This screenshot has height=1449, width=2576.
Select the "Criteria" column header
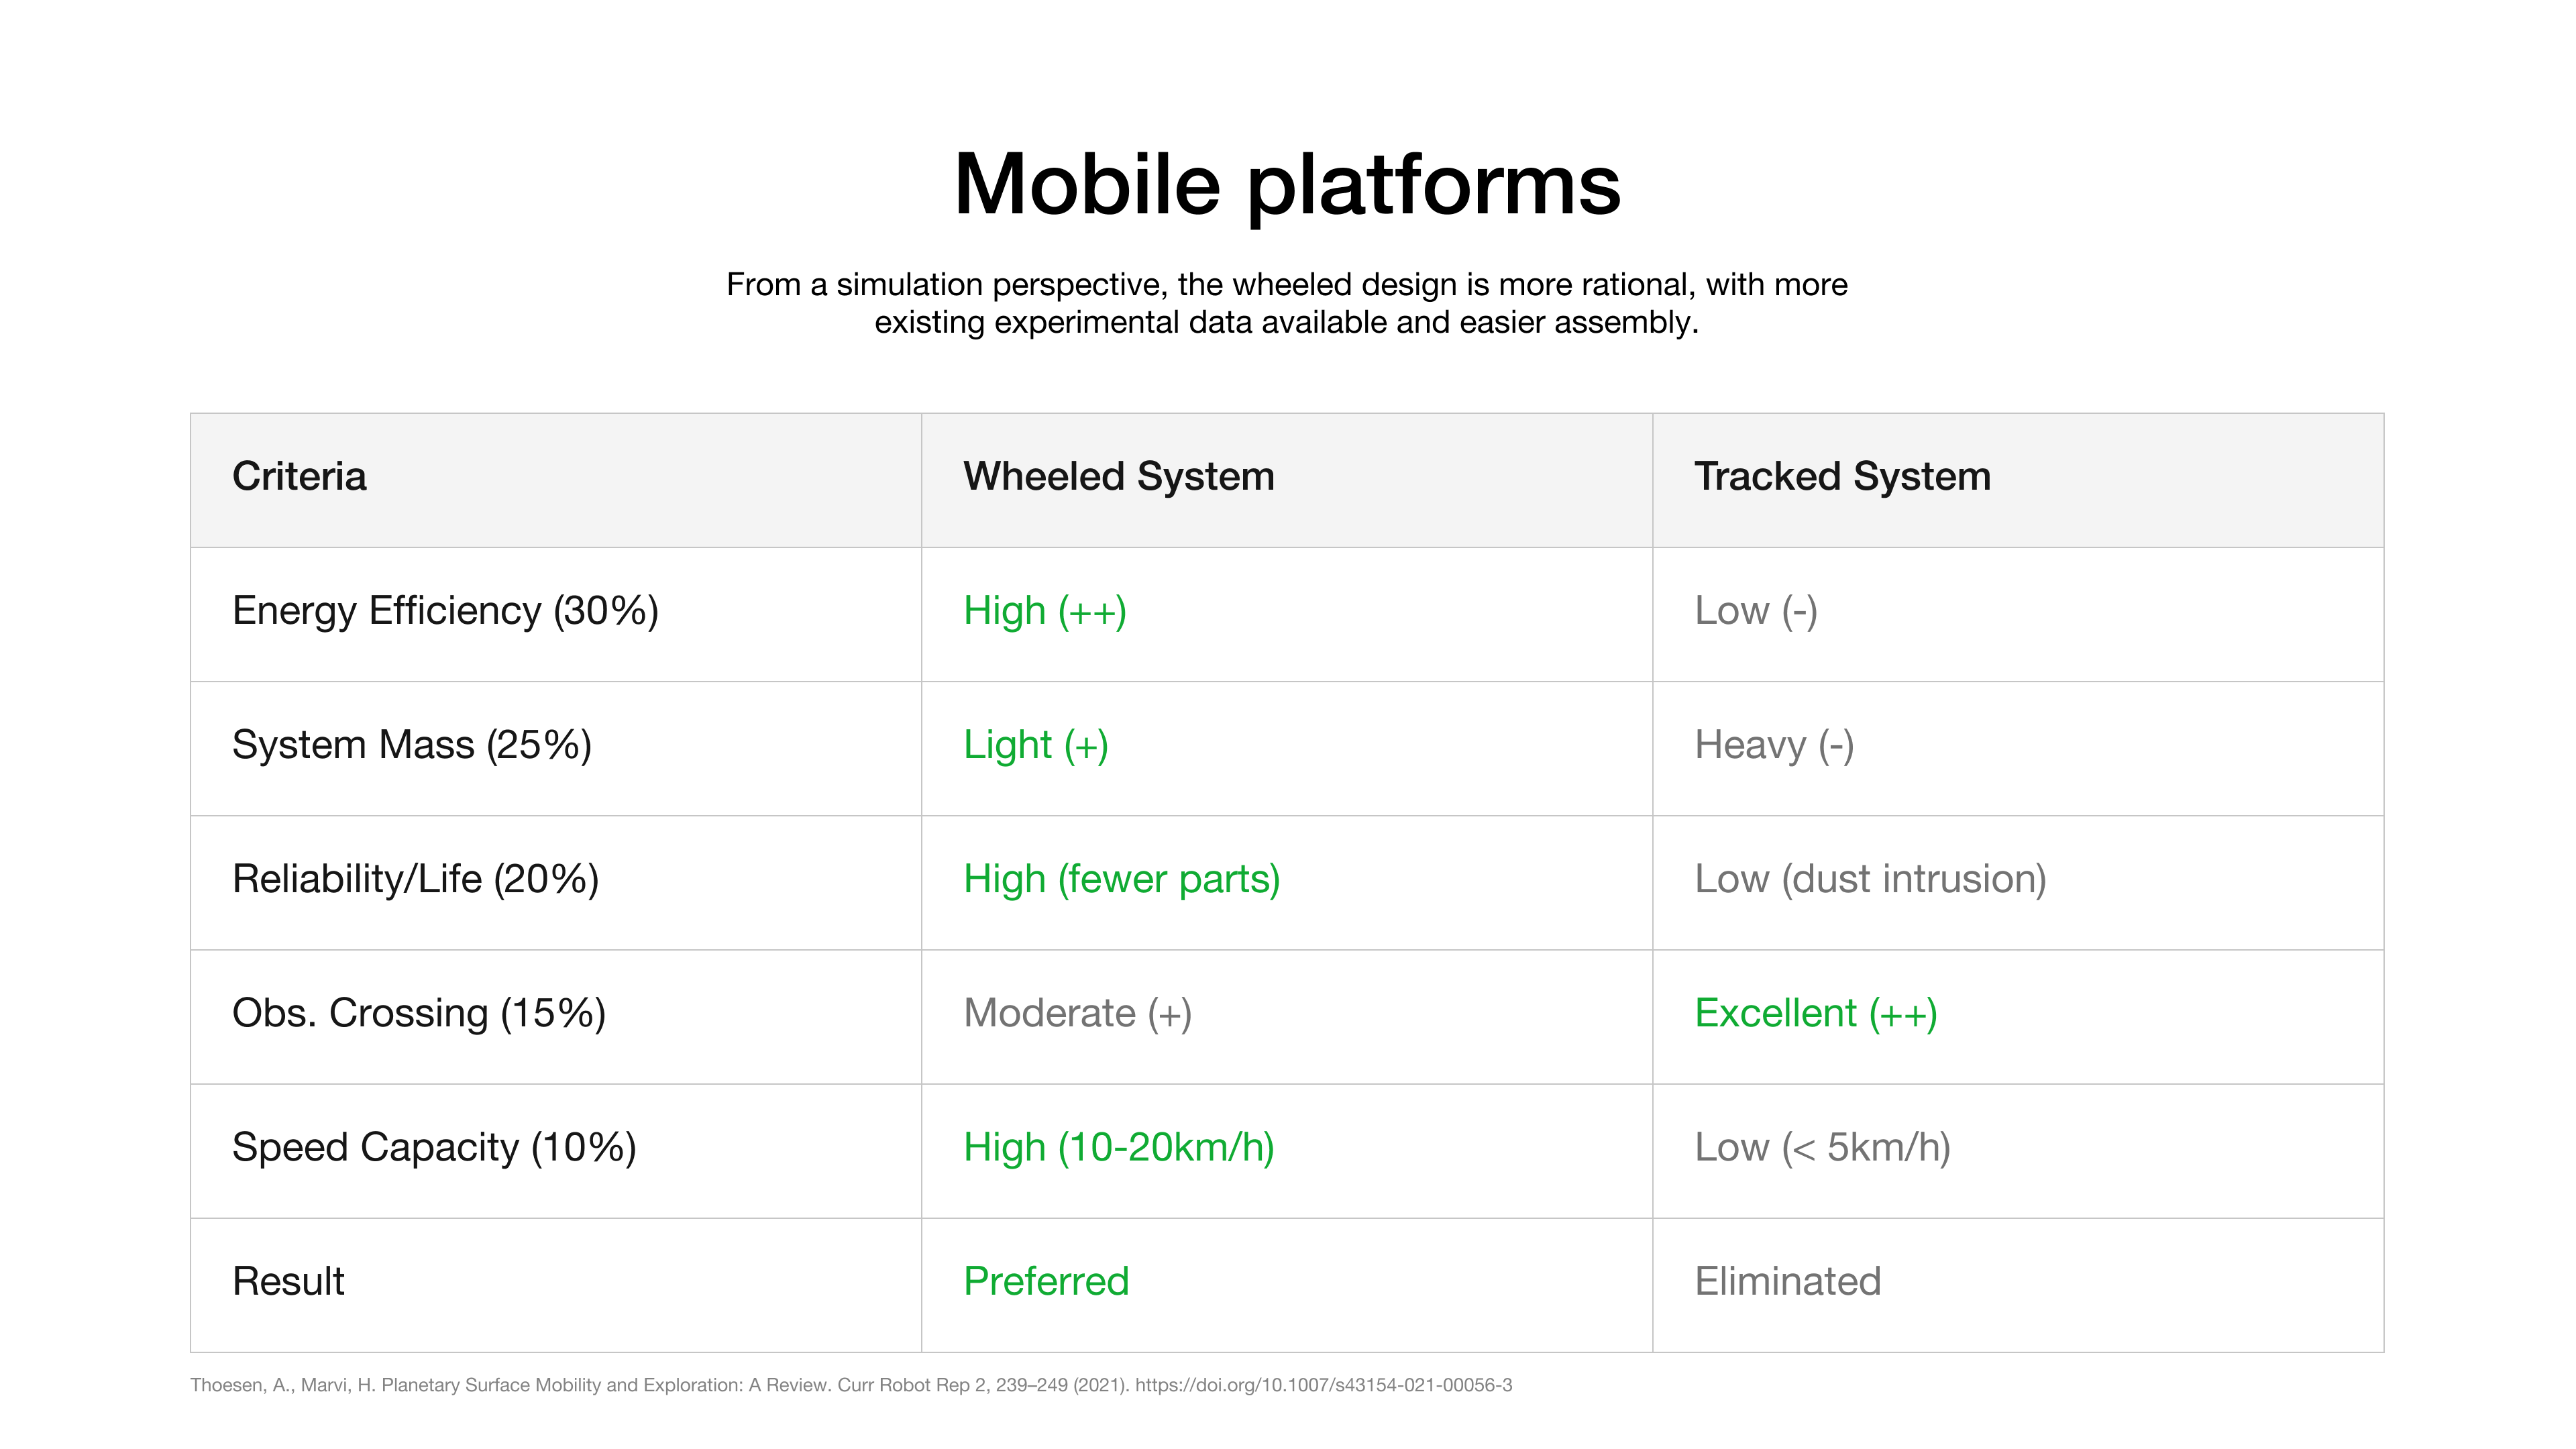pos(299,477)
